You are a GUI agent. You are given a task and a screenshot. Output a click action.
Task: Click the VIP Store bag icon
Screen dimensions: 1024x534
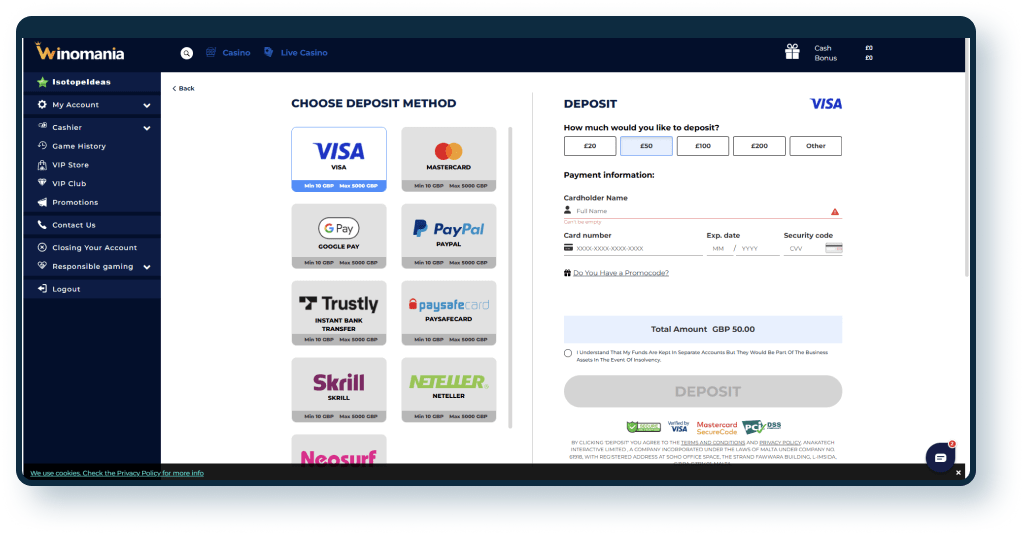click(42, 165)
